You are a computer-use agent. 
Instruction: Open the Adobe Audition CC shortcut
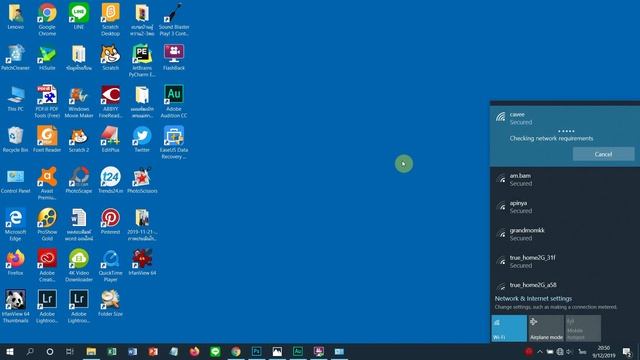[174, 102]
